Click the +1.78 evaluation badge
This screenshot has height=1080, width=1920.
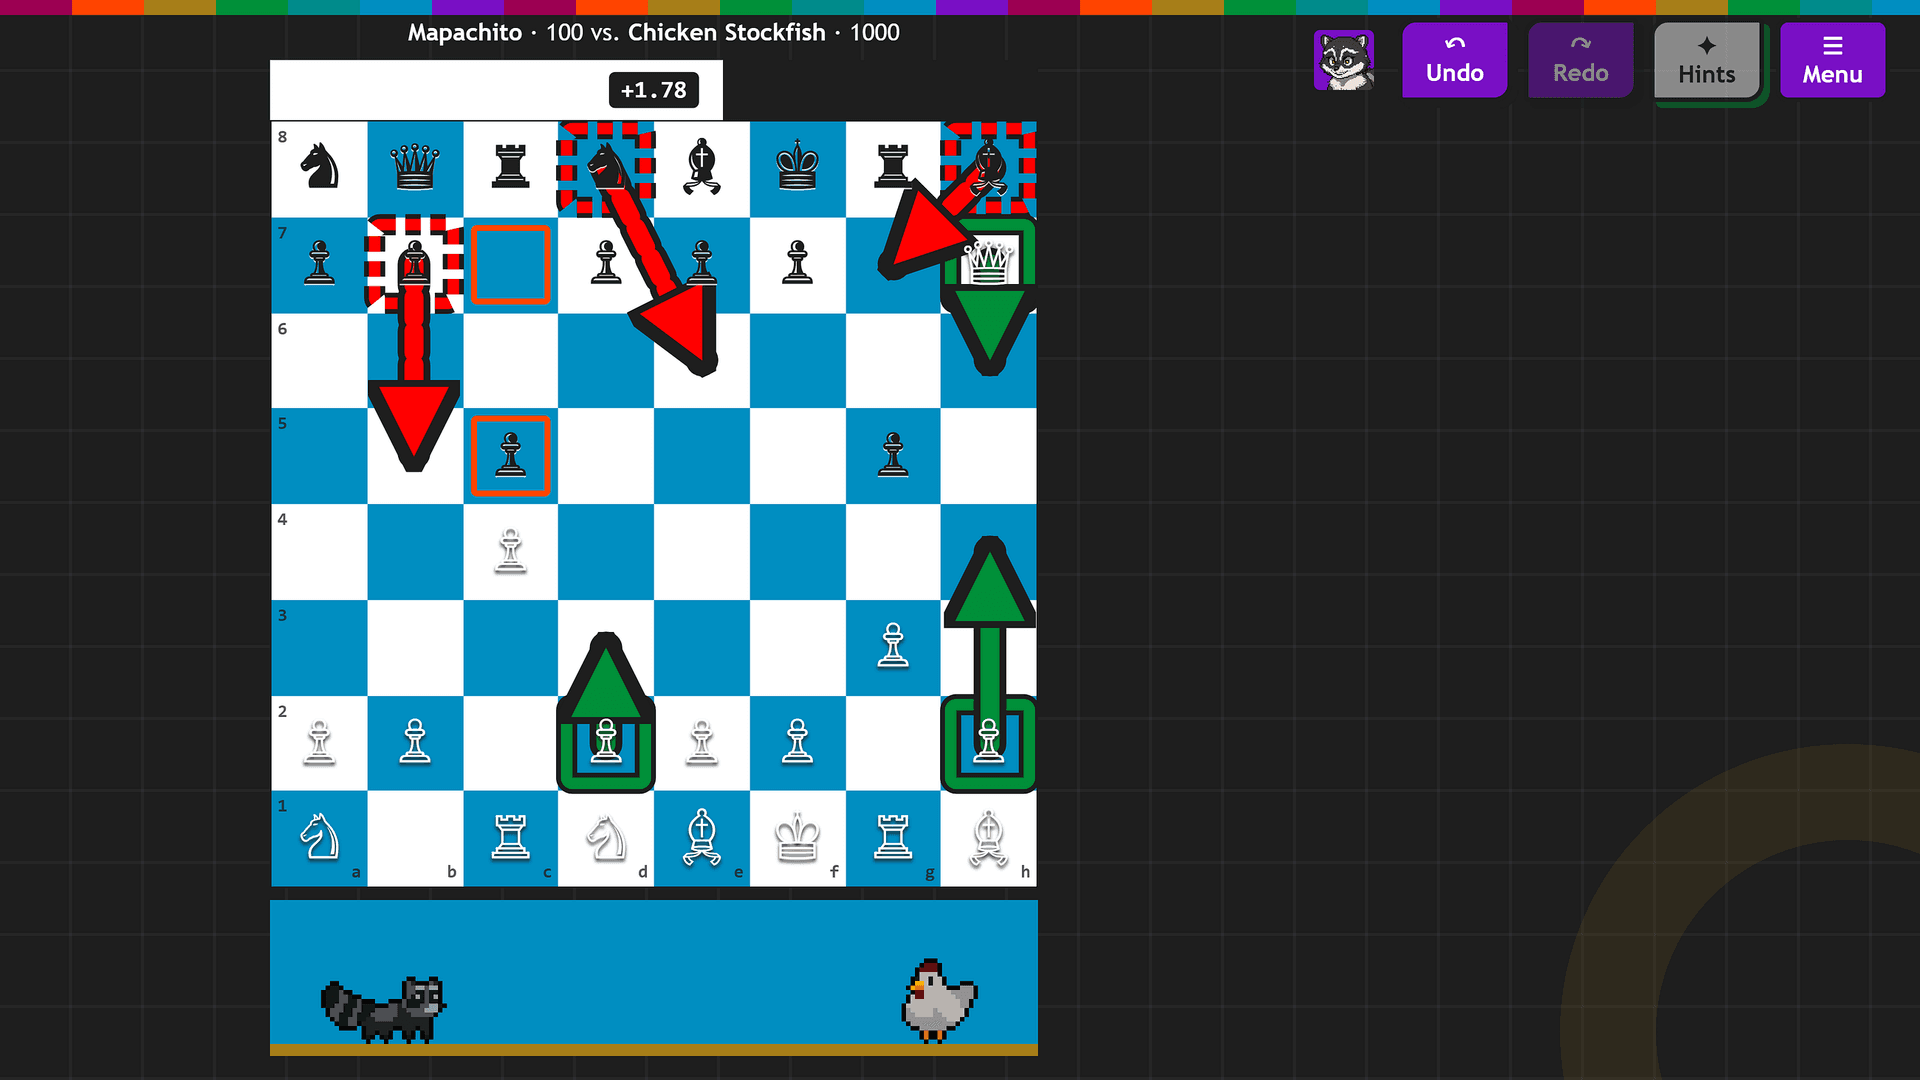tap(653, 90)
